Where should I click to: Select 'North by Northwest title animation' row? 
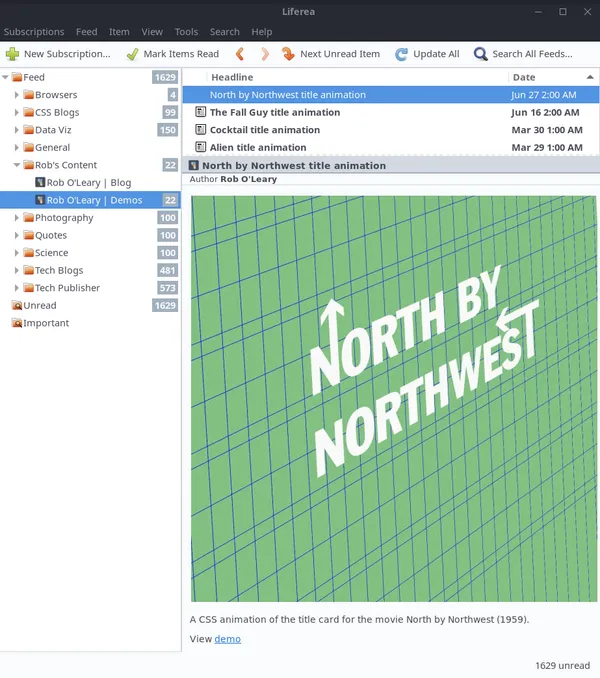tap(391, 95)
